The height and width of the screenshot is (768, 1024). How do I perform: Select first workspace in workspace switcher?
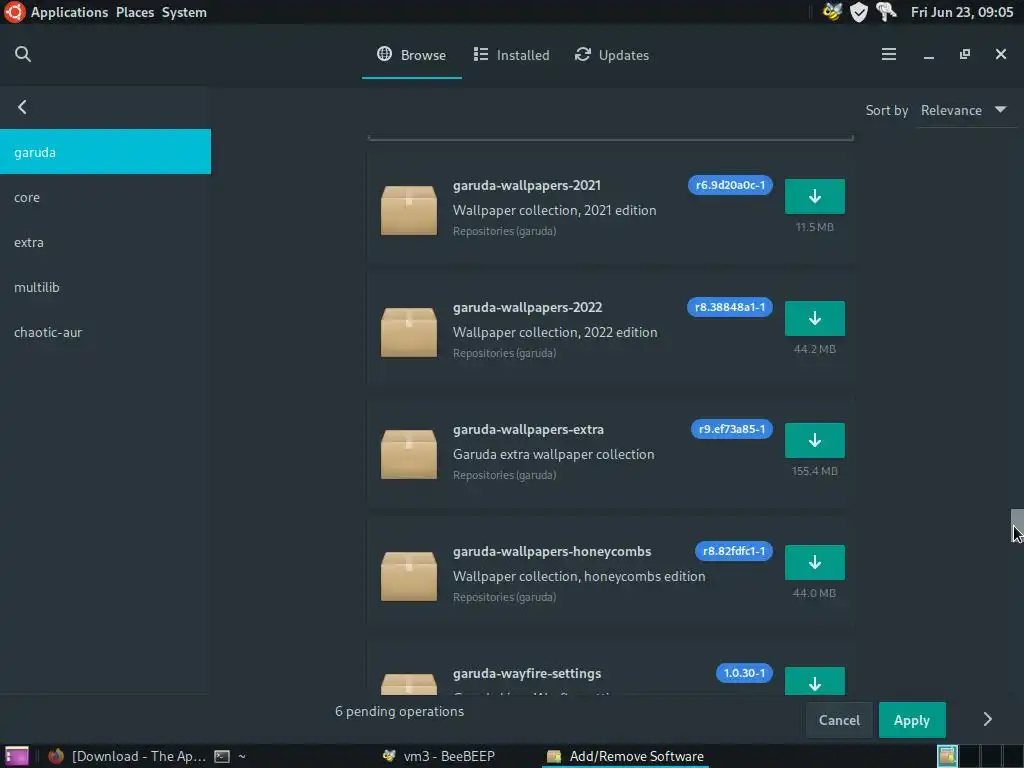947,756
